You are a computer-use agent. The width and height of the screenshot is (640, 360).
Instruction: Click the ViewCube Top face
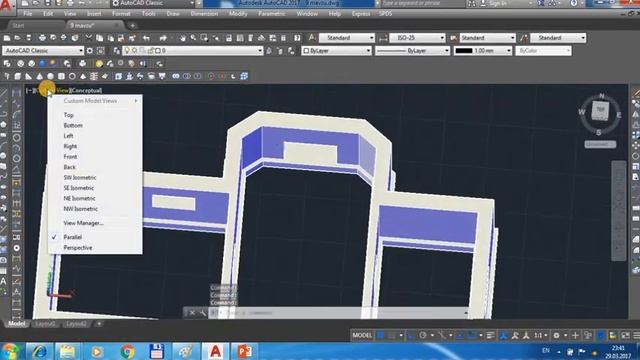[601, 110]
